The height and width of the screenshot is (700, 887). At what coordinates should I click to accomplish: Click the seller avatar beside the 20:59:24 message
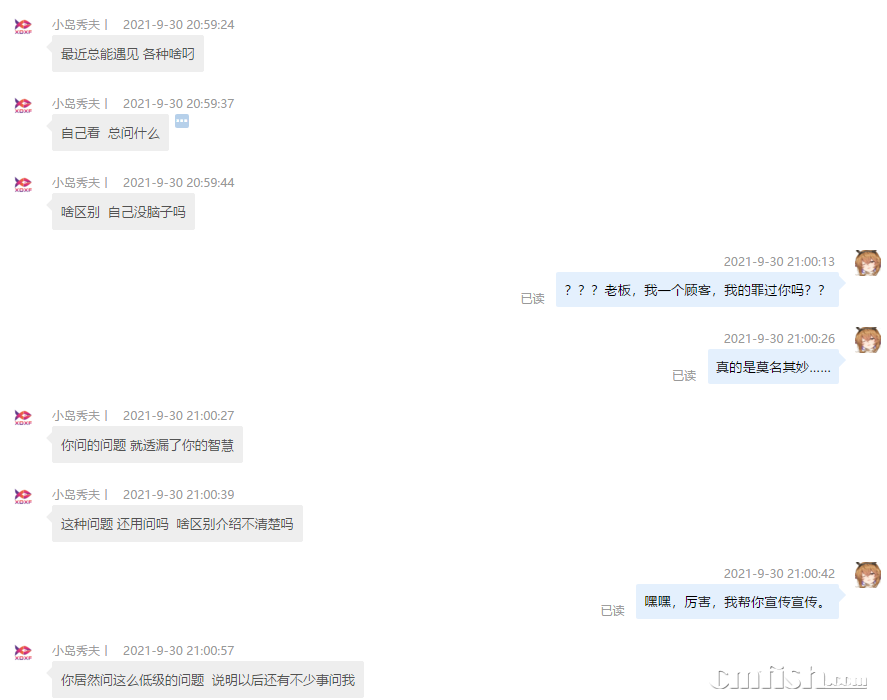(23, 26)
